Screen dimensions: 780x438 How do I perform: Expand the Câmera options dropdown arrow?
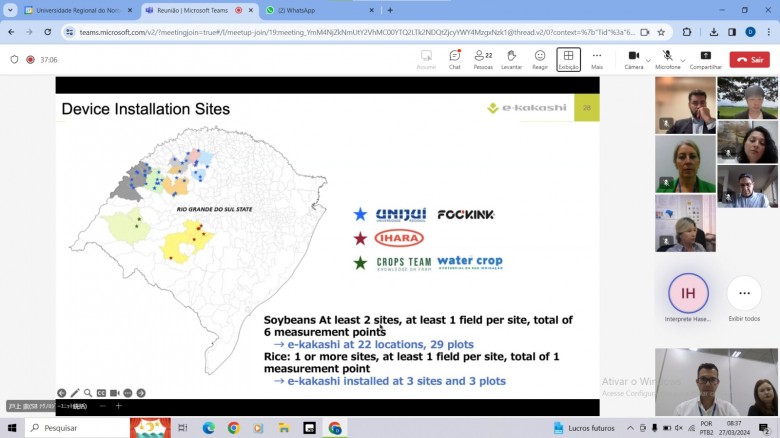[649, 59]
